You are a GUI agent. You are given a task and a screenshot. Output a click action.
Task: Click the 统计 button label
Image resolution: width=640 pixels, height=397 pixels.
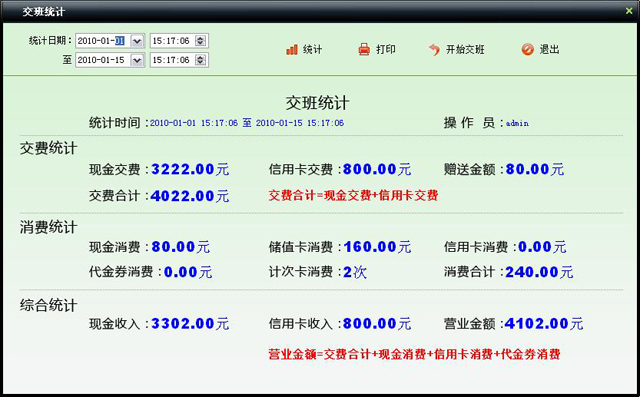click(312, 50)
